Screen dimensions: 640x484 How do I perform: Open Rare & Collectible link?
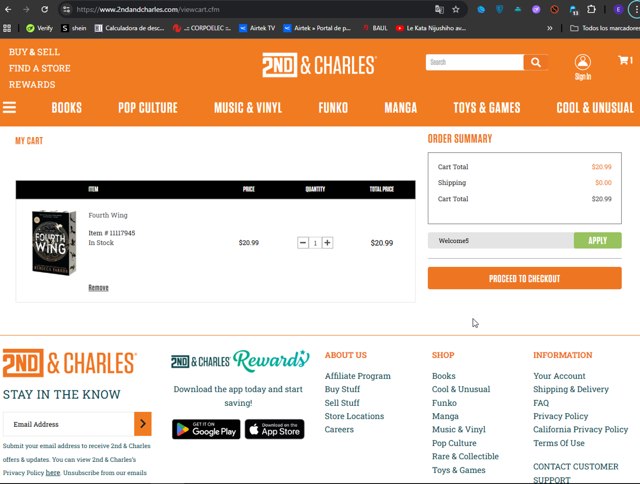click(x=465, y=456)
